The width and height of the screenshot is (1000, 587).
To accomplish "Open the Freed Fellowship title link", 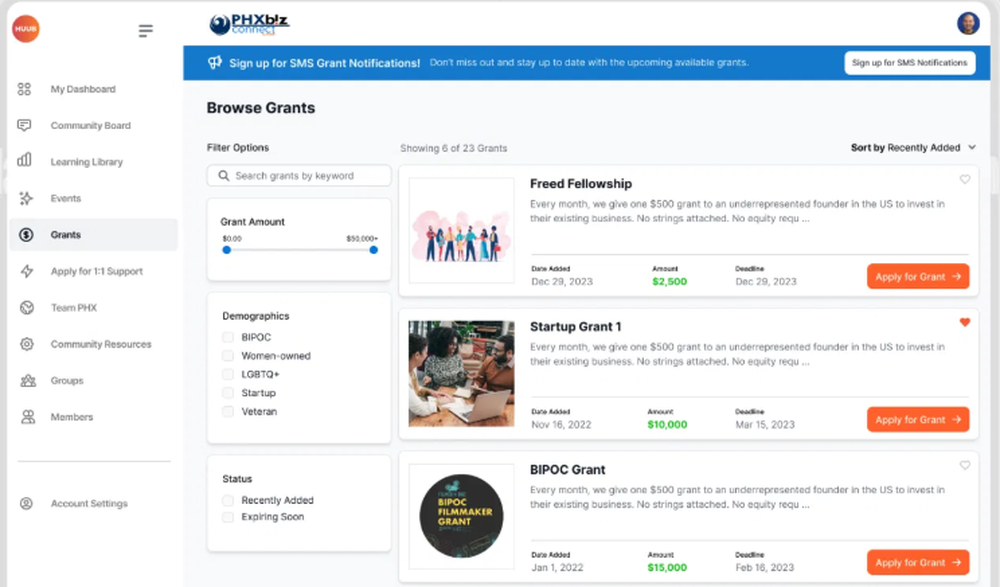I will coord(581,184).
